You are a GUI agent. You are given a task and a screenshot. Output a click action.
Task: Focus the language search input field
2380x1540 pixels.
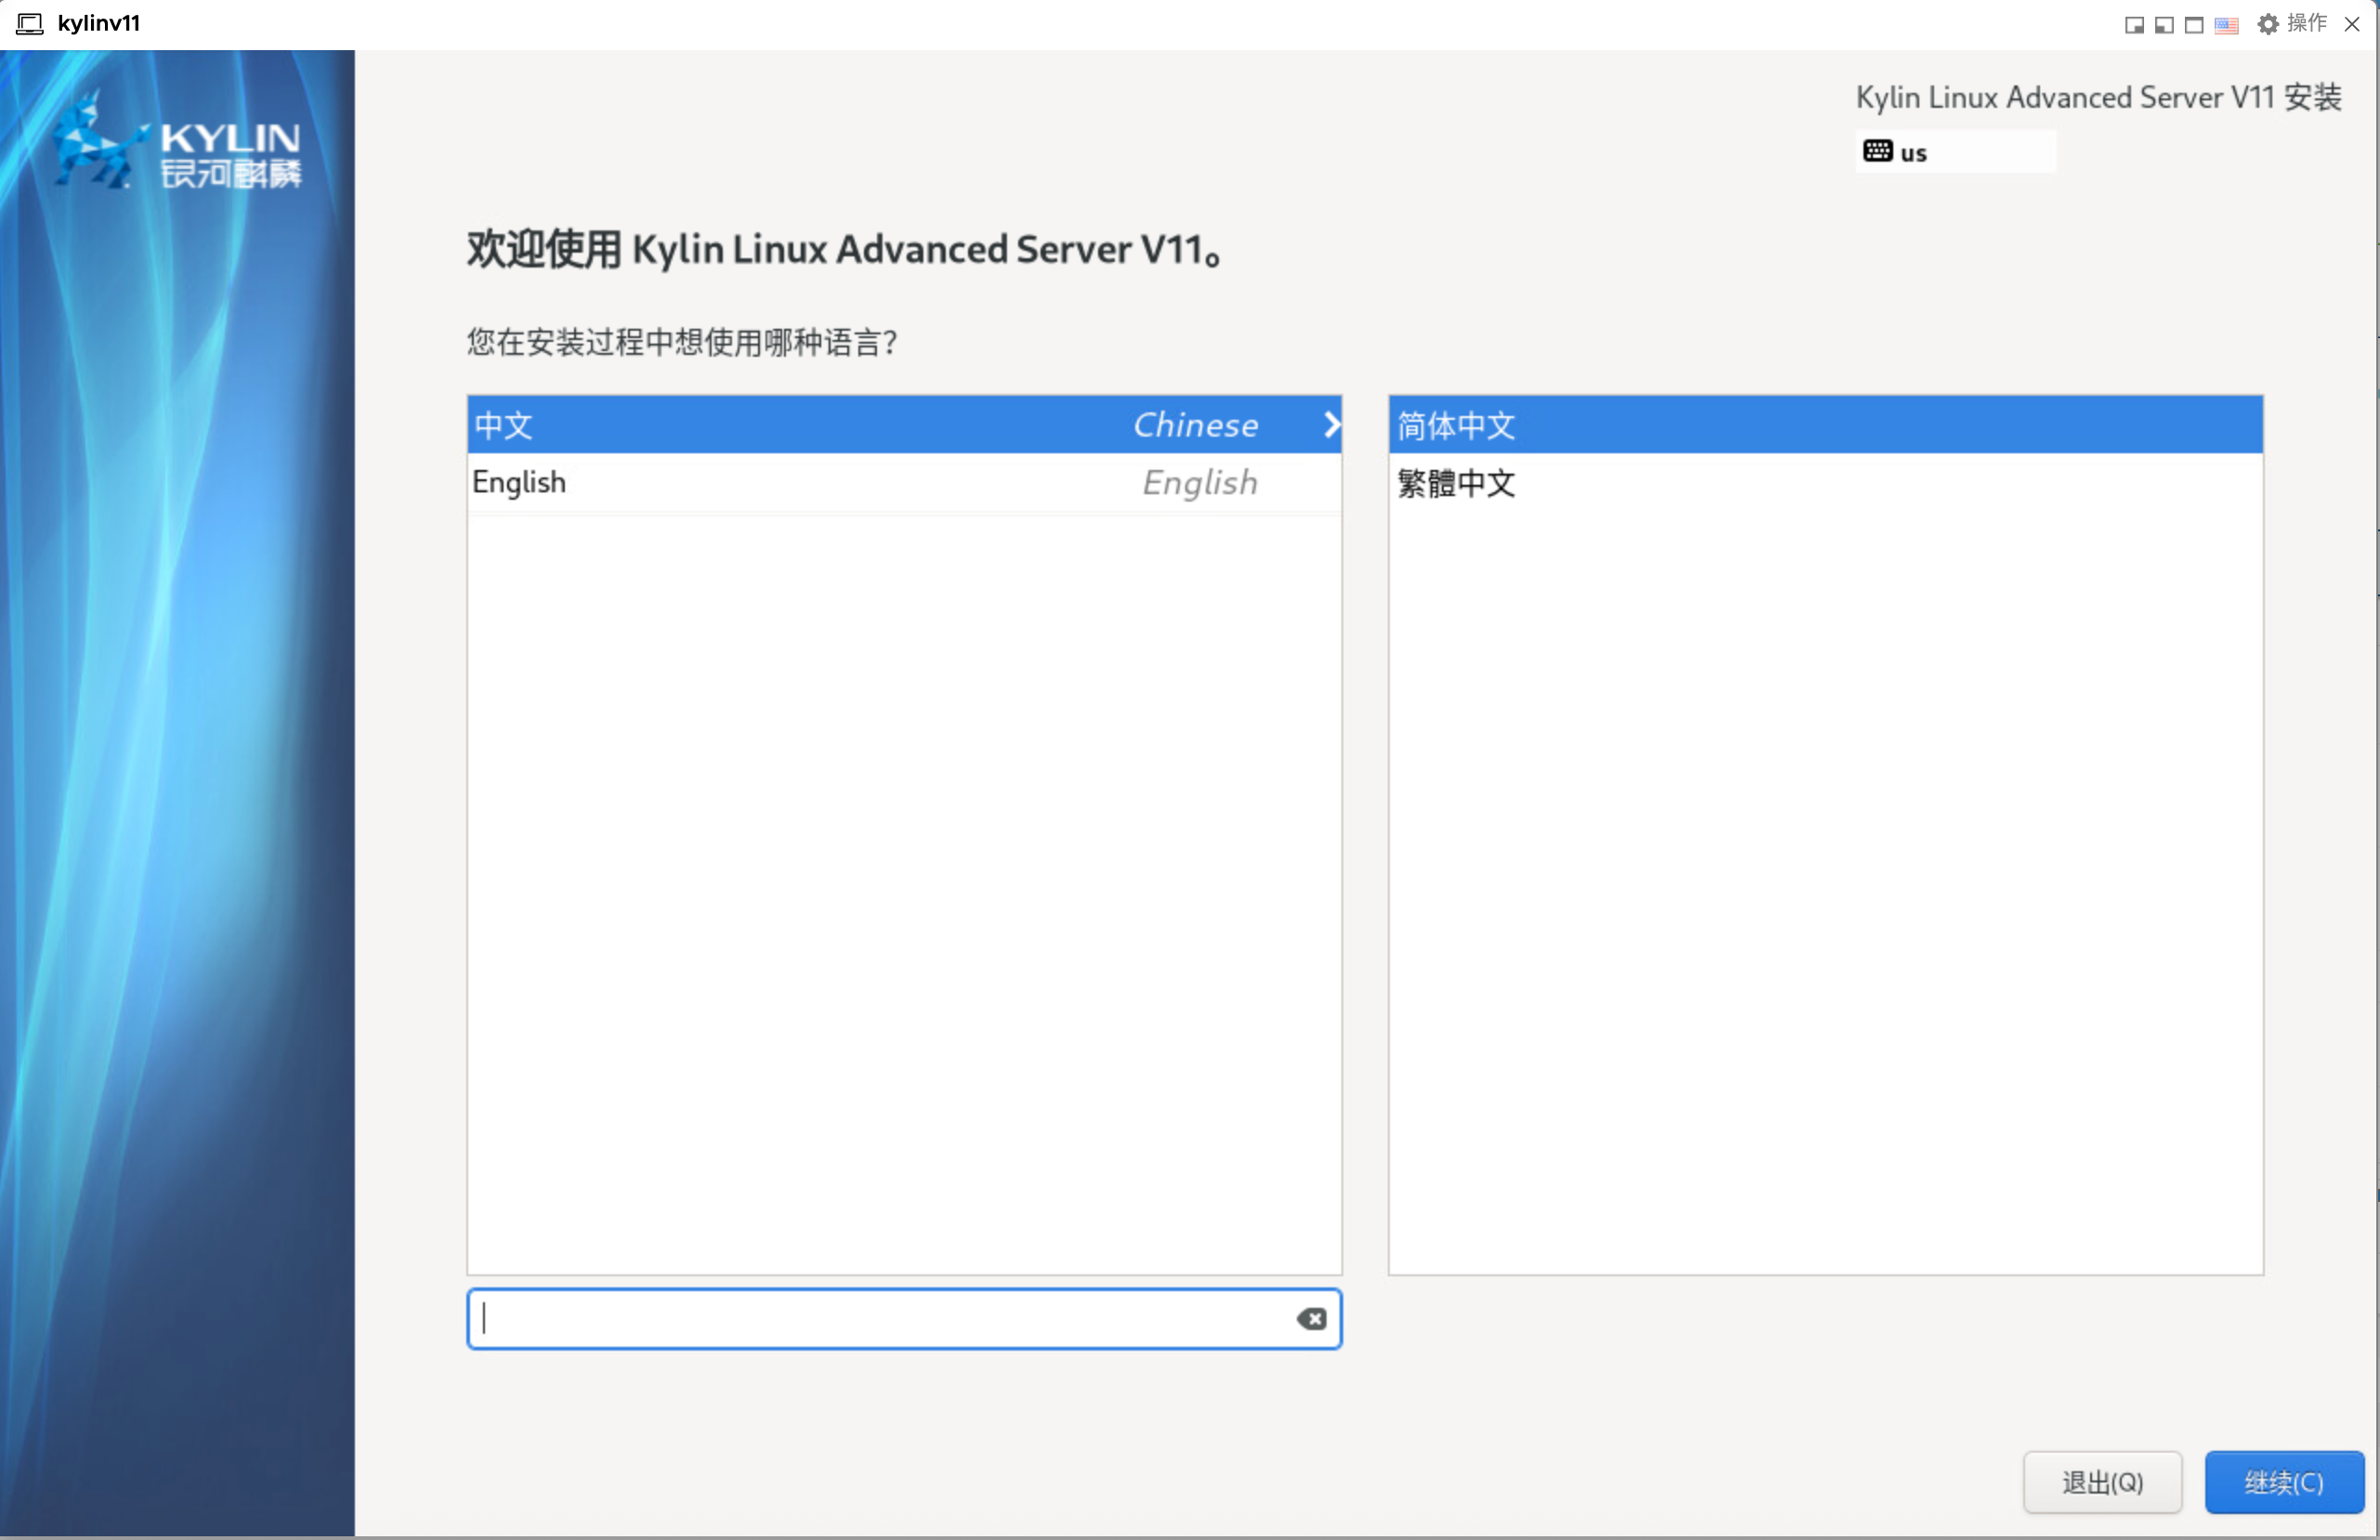[x=880, y=1319]
